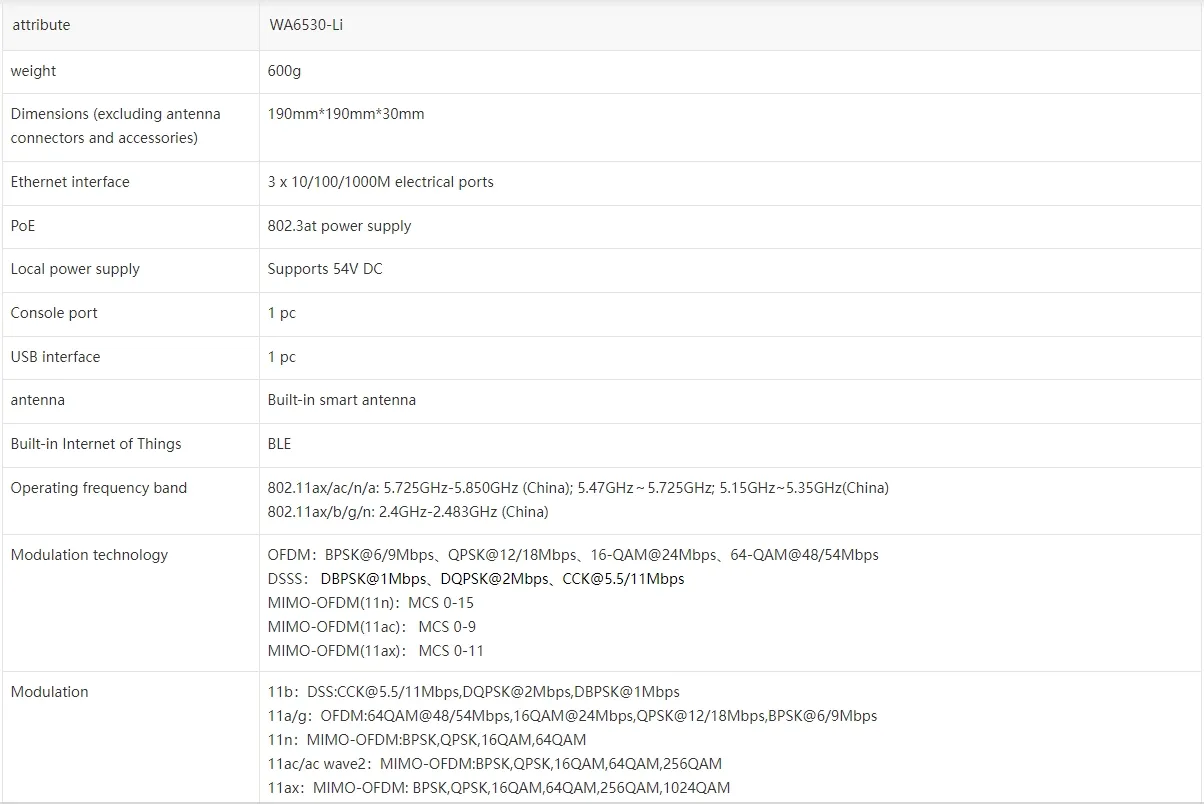Select the 'Built-in smart antenna' value
The image size is (1204, 804).
(x=341, y=400)
